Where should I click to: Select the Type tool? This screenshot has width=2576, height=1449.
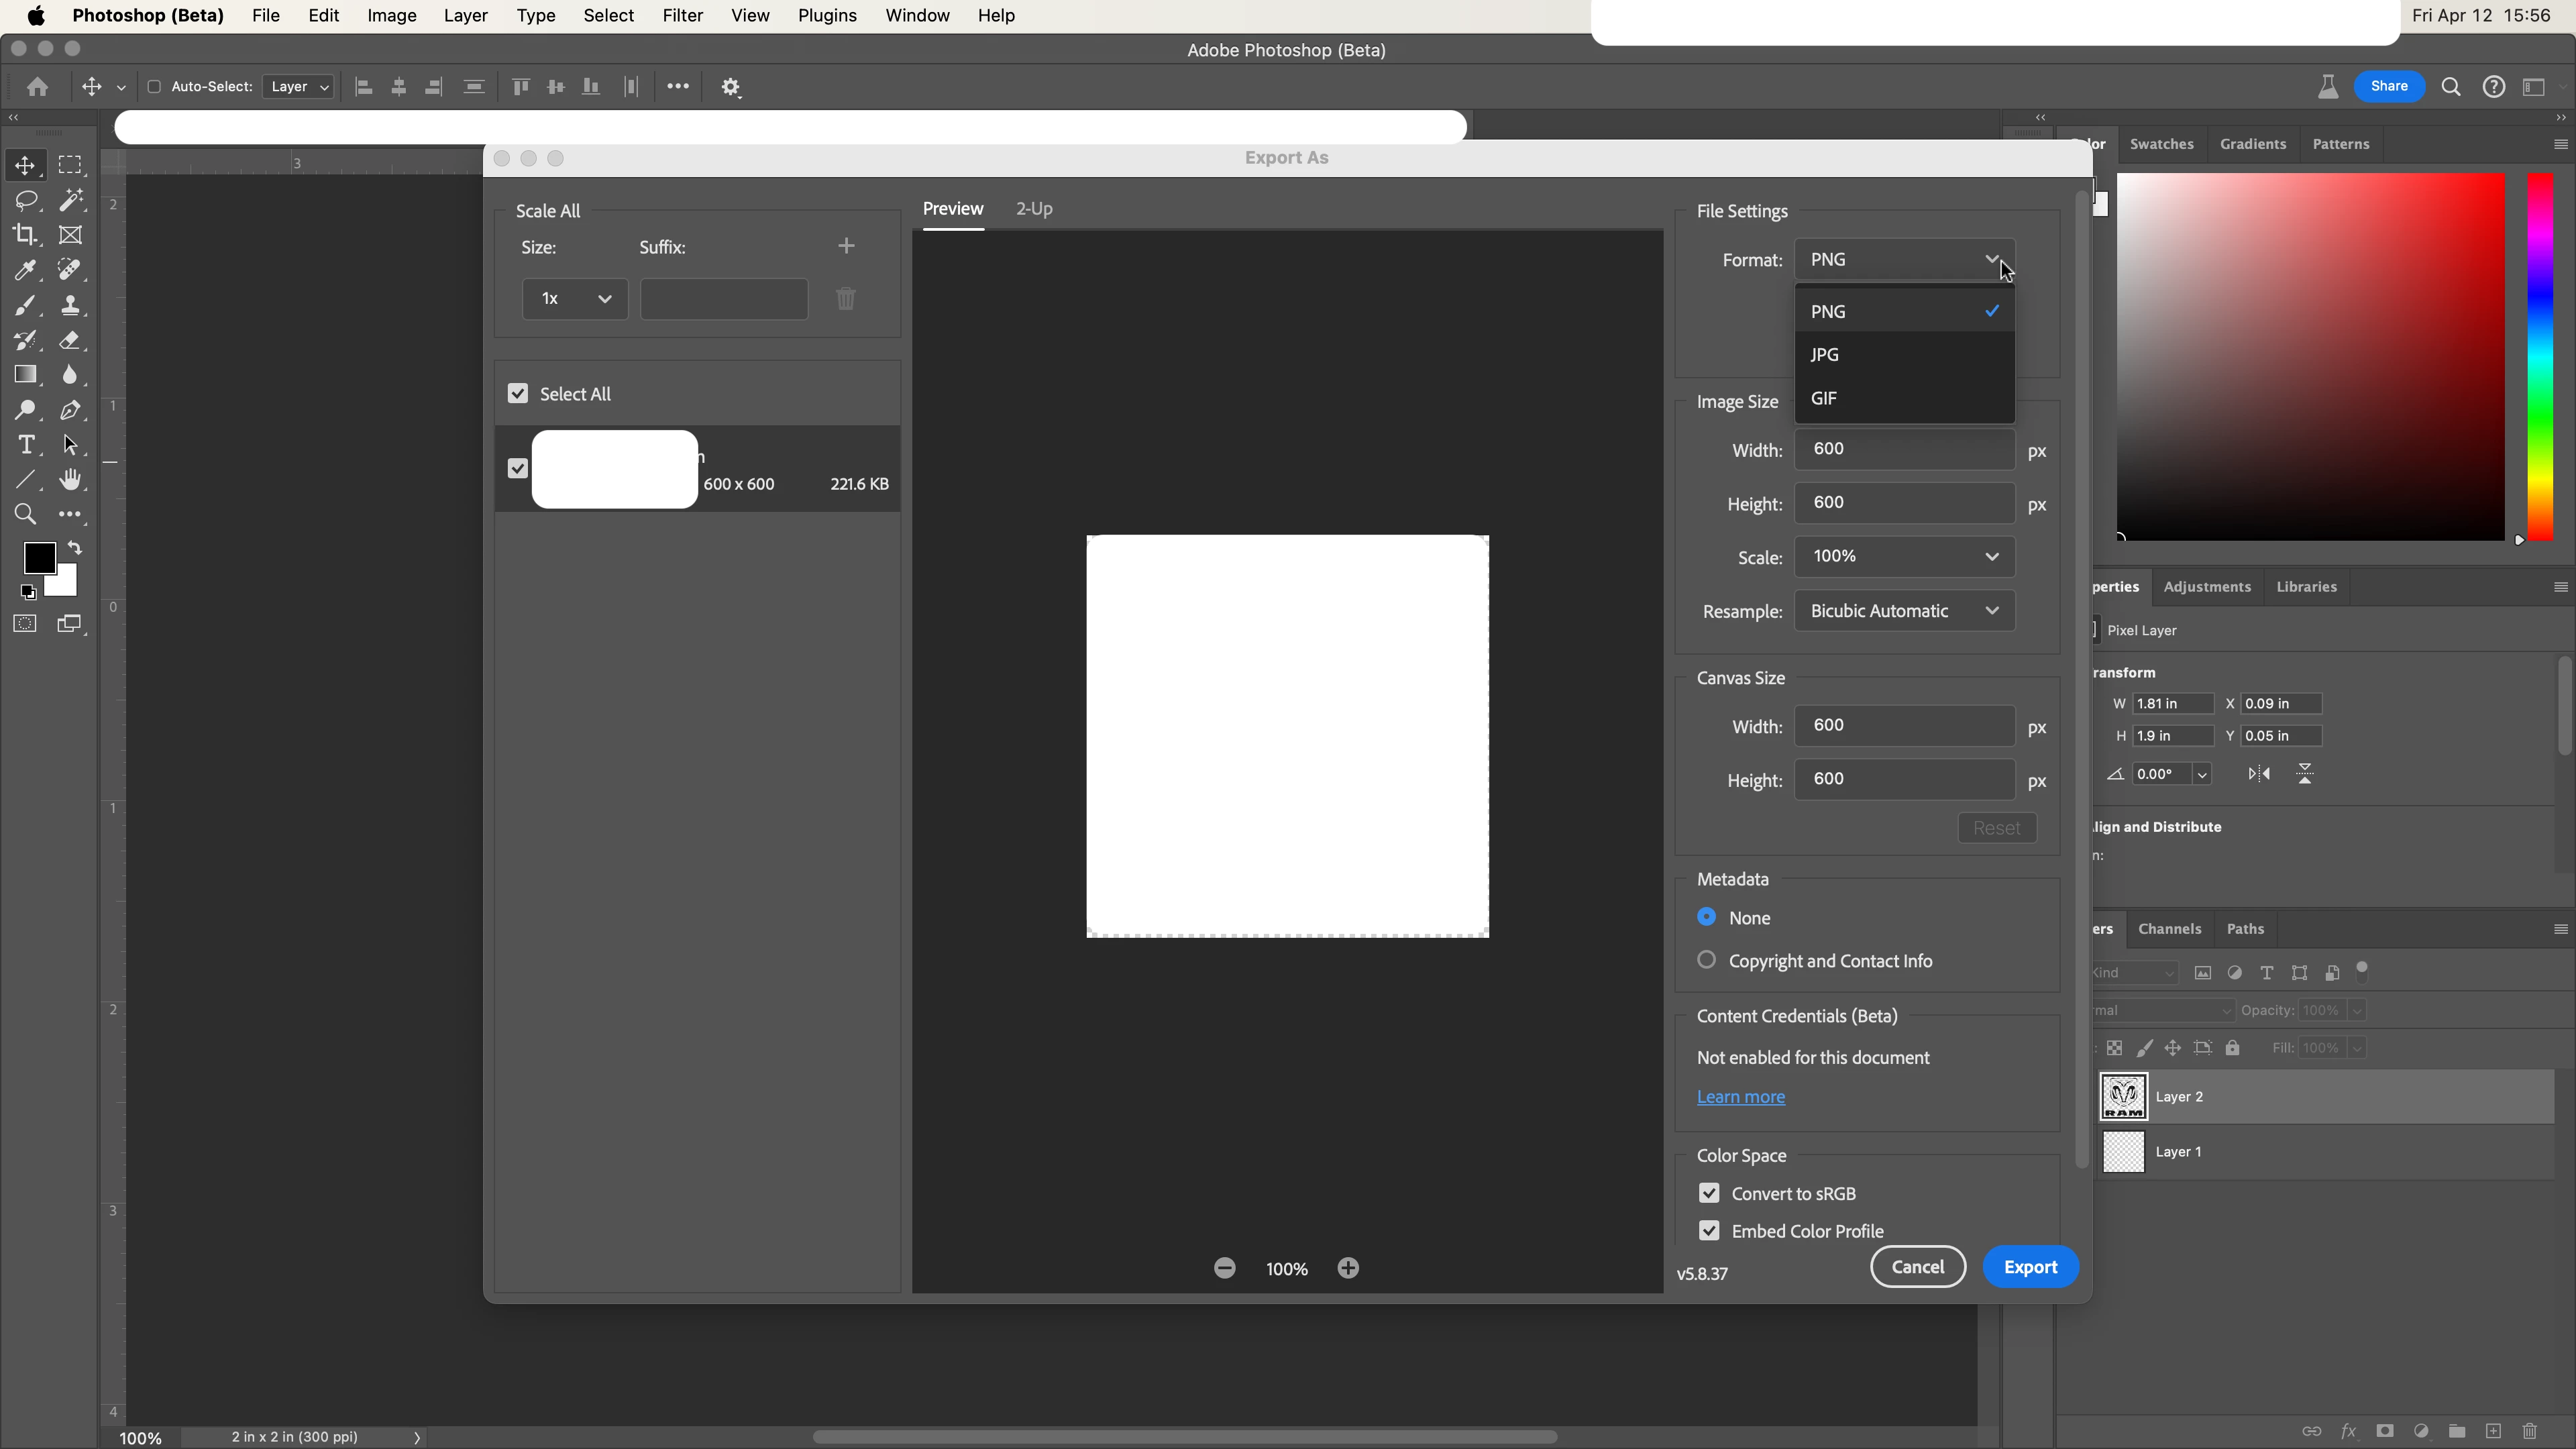click(x=26, y=445)
